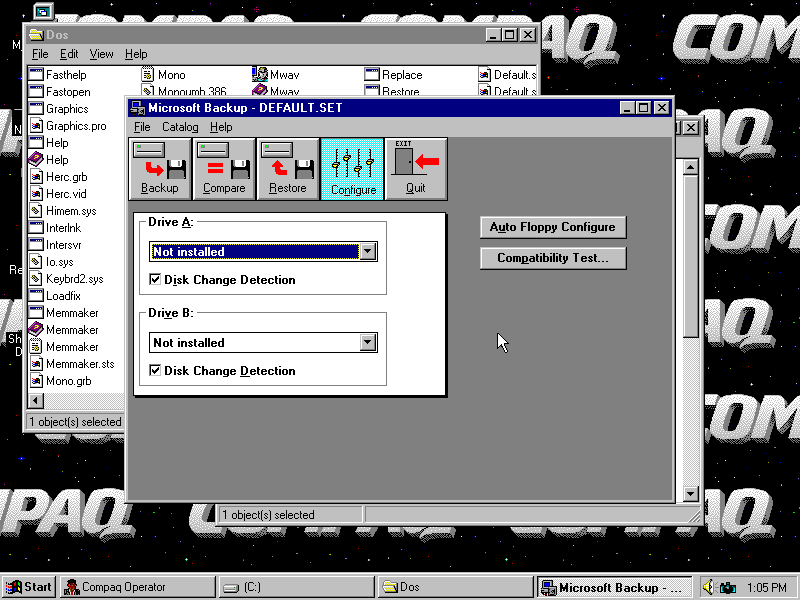Select the Interlnk program icon
Image resolution: width=800 pixels, height=600 pixels.
[x=36, y=228]
